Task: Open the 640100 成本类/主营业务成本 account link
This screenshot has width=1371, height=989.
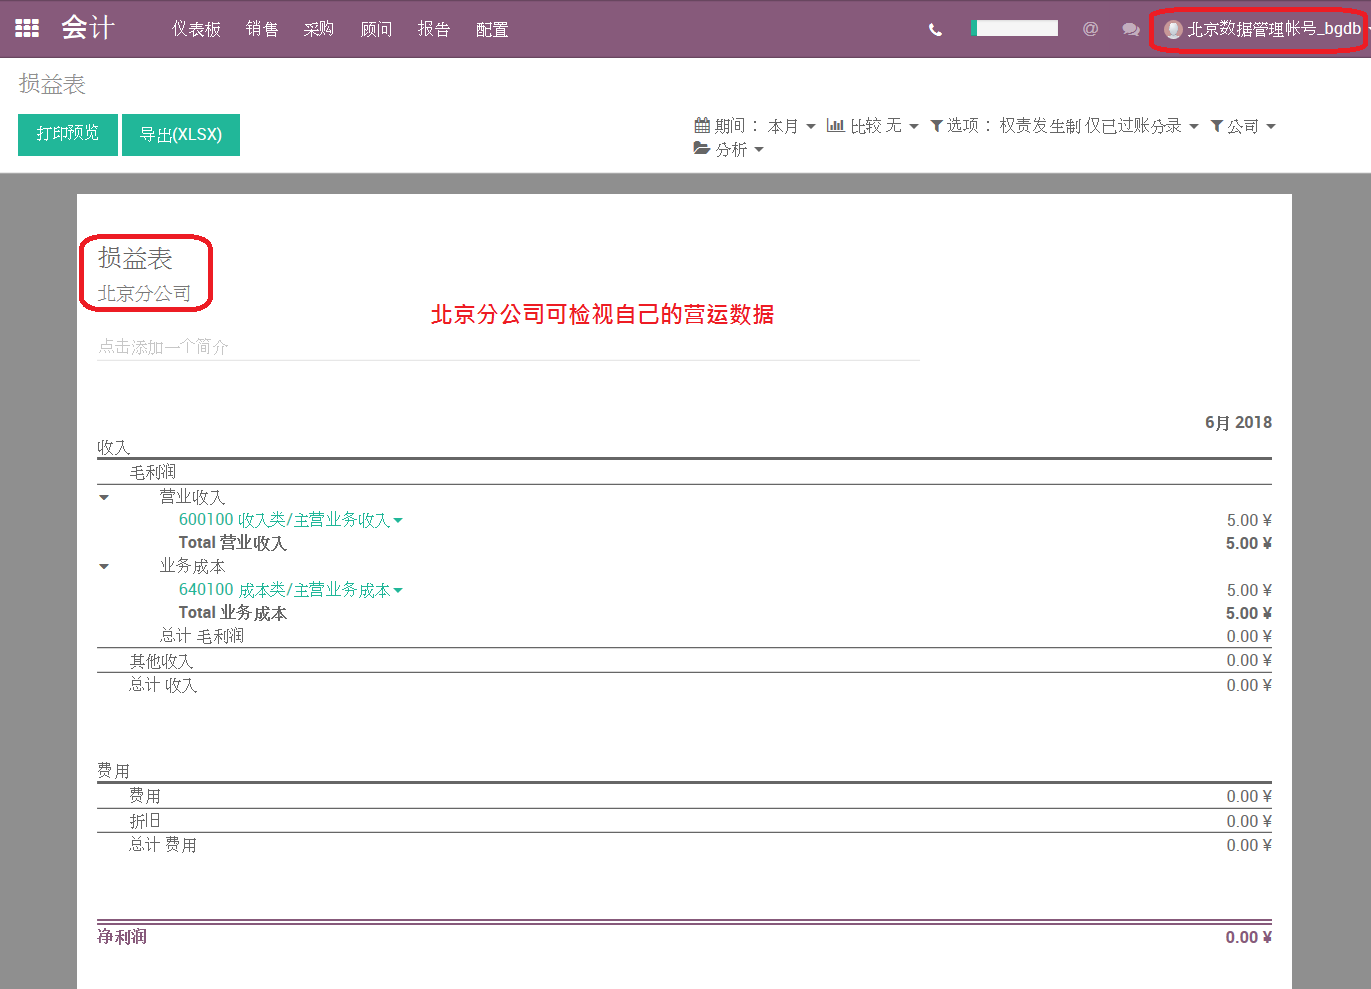Action: [x=290, y=590]
